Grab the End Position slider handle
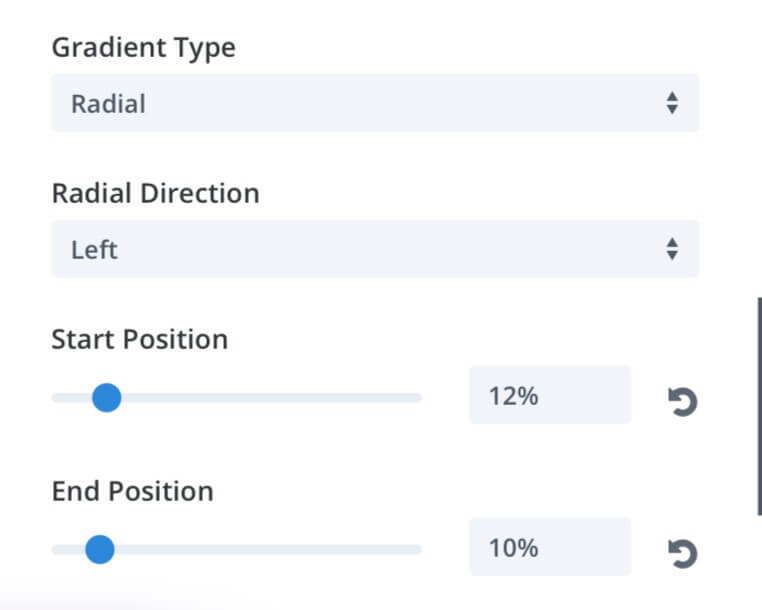 [x=100, y=549]
